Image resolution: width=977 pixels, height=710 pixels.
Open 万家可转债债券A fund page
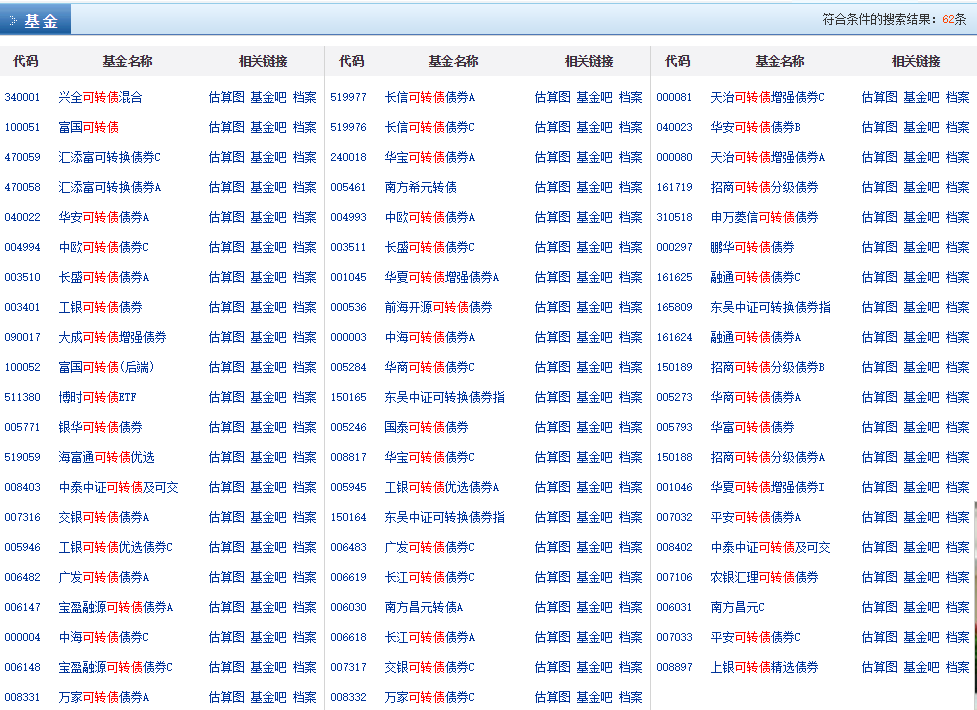point(103,697)
